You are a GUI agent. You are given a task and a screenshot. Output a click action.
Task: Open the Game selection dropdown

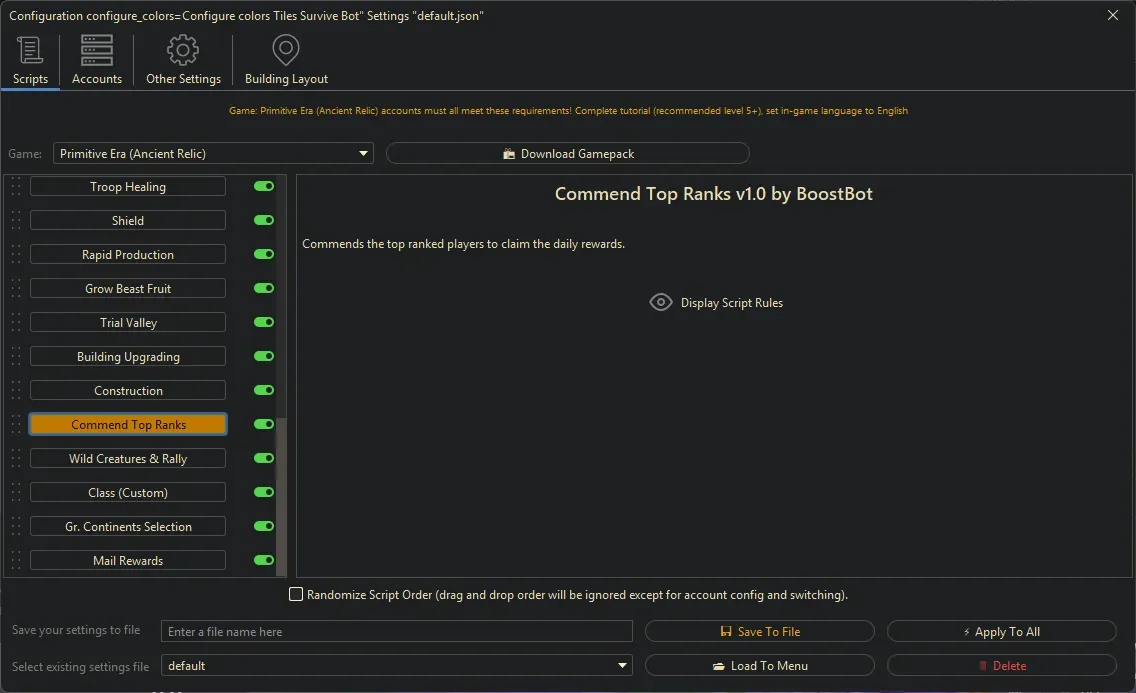(x=362, y=153)
